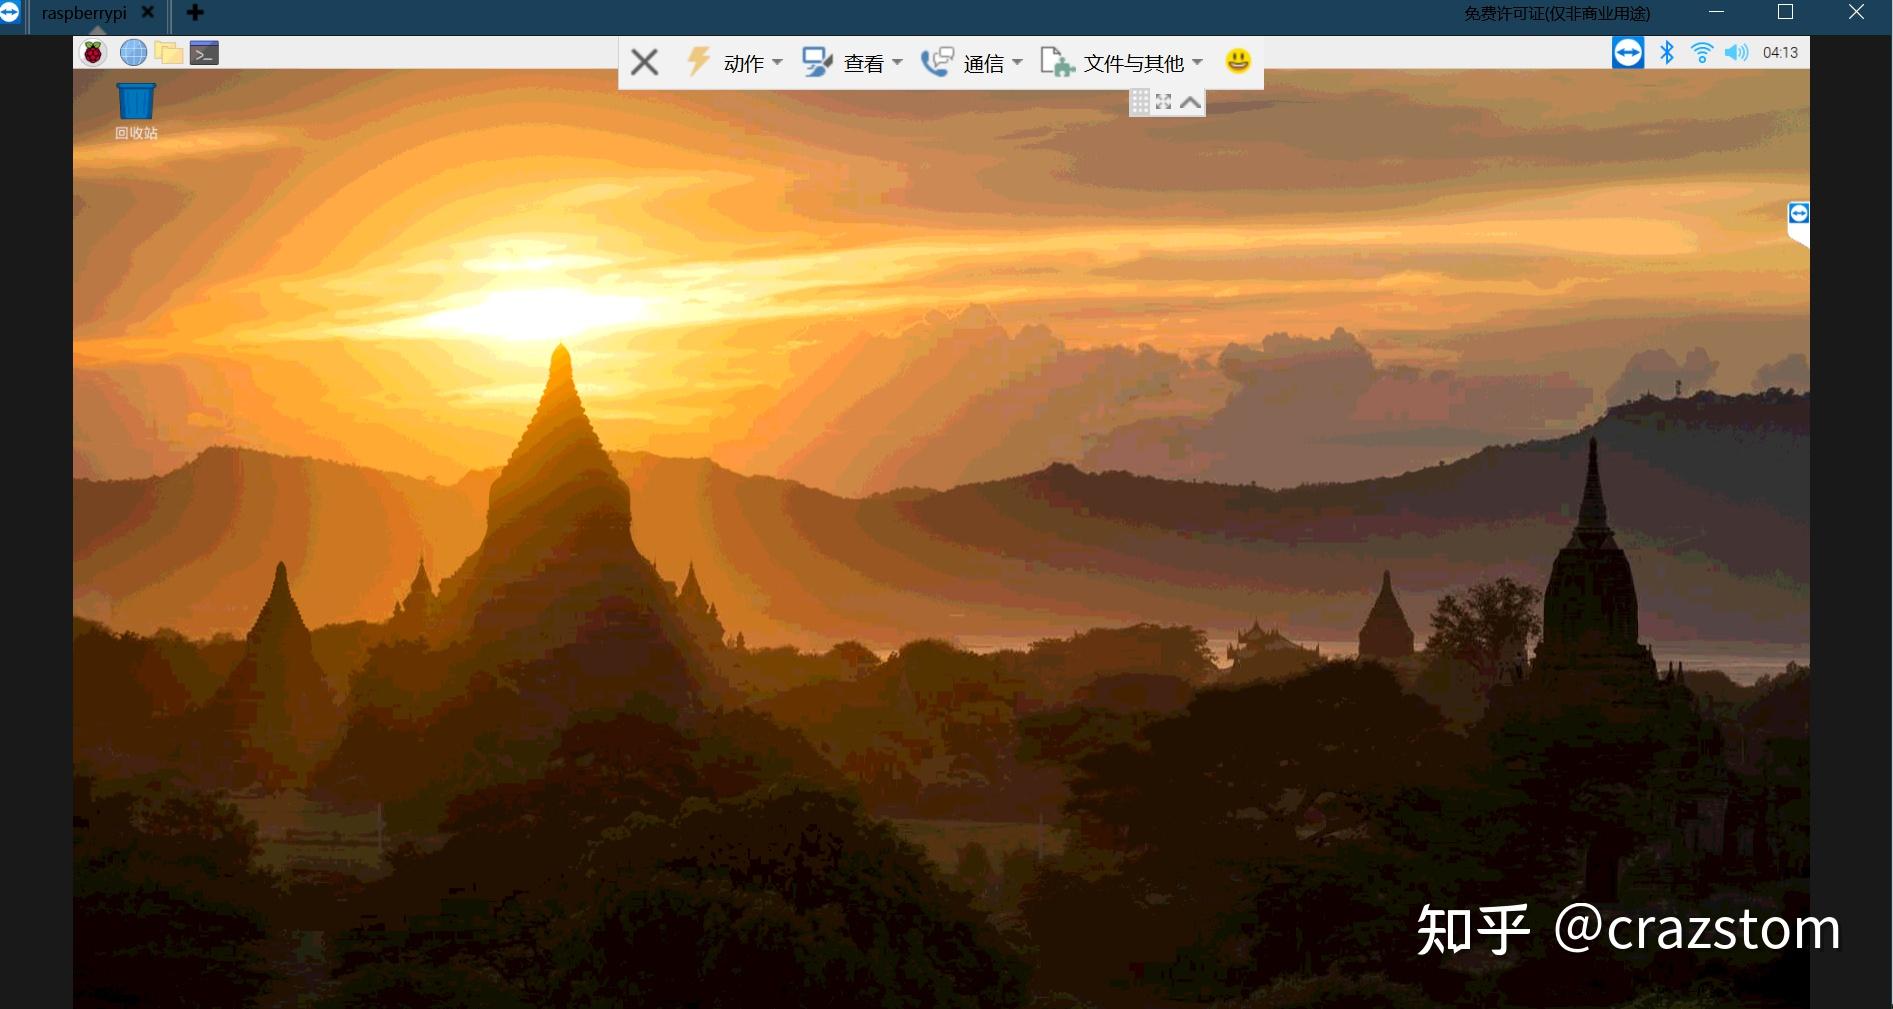The height and width of the screenshot is (1009, 1893).
Task: Select the raspberrypi session tab
Action: (84, 14)
